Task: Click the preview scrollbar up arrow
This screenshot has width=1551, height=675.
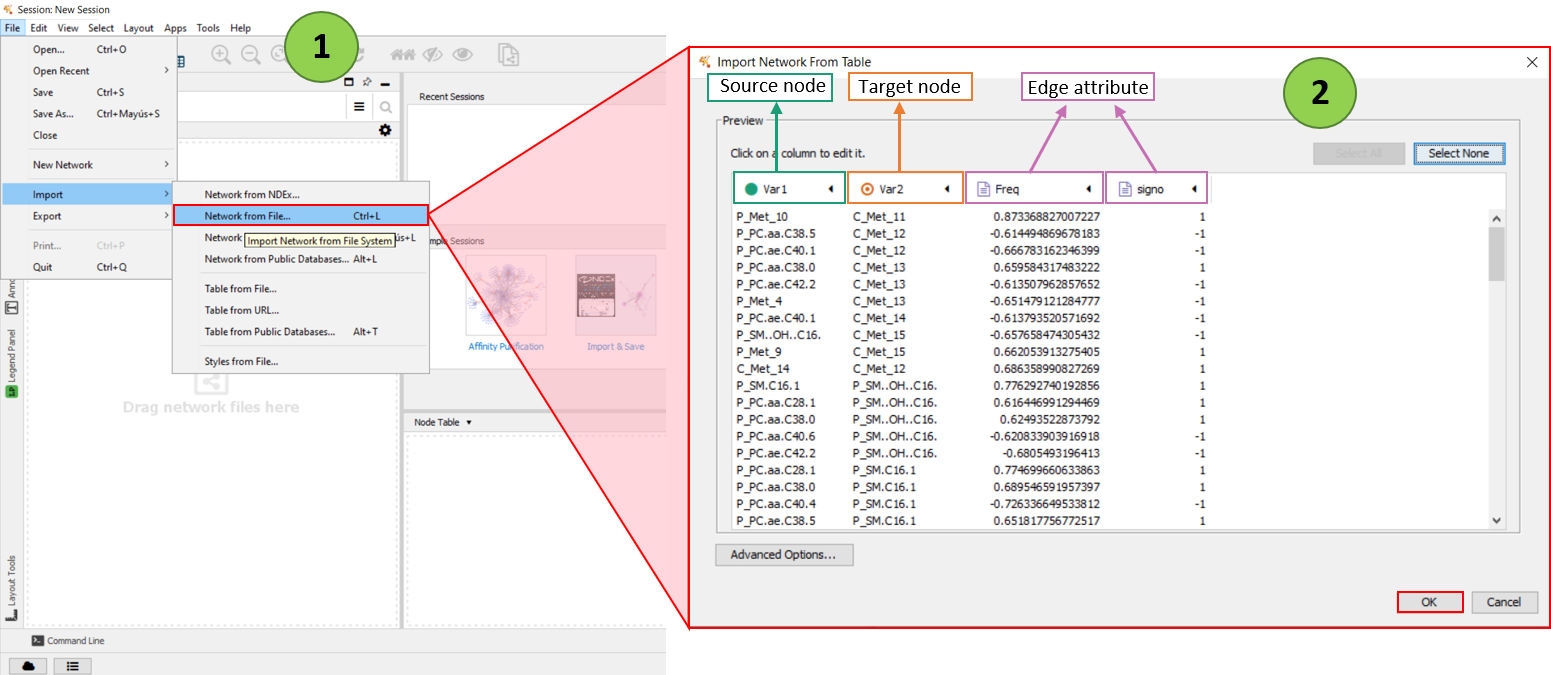Action: point(1496,218)
